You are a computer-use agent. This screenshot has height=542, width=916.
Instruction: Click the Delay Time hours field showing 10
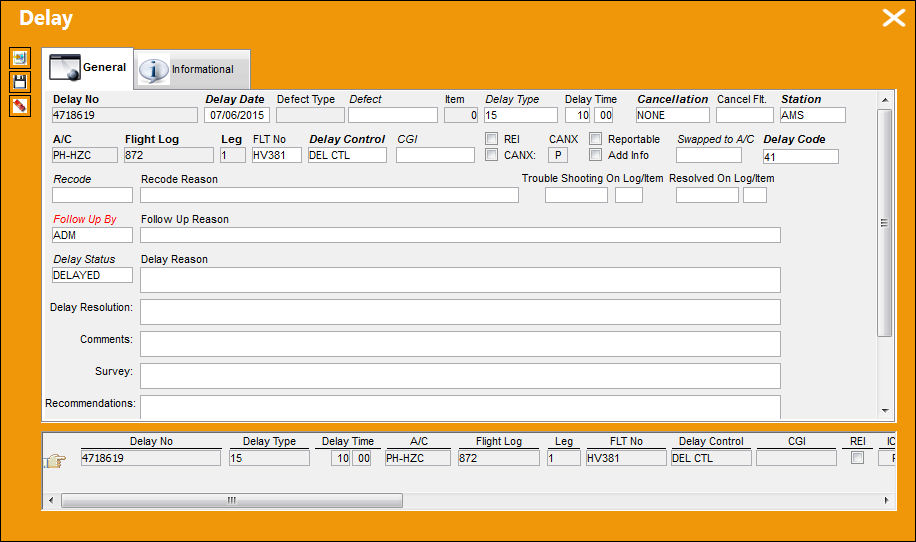pos(578,115)
